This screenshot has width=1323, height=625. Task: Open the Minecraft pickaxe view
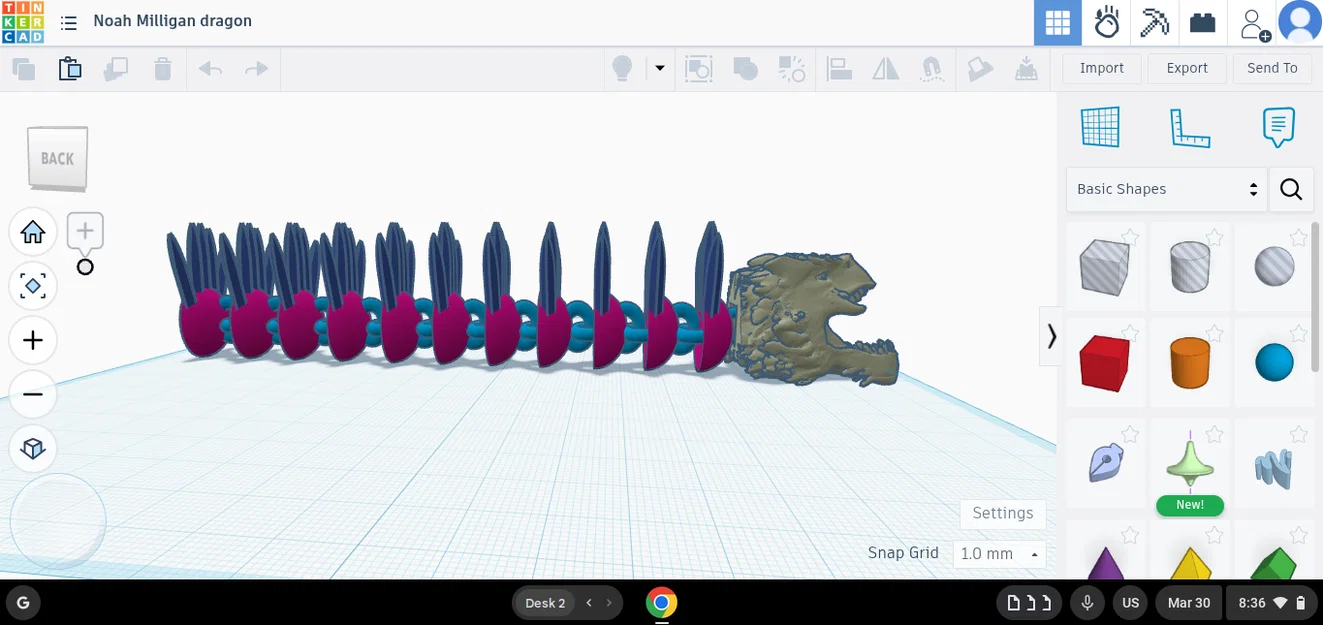pos(1154,22)
